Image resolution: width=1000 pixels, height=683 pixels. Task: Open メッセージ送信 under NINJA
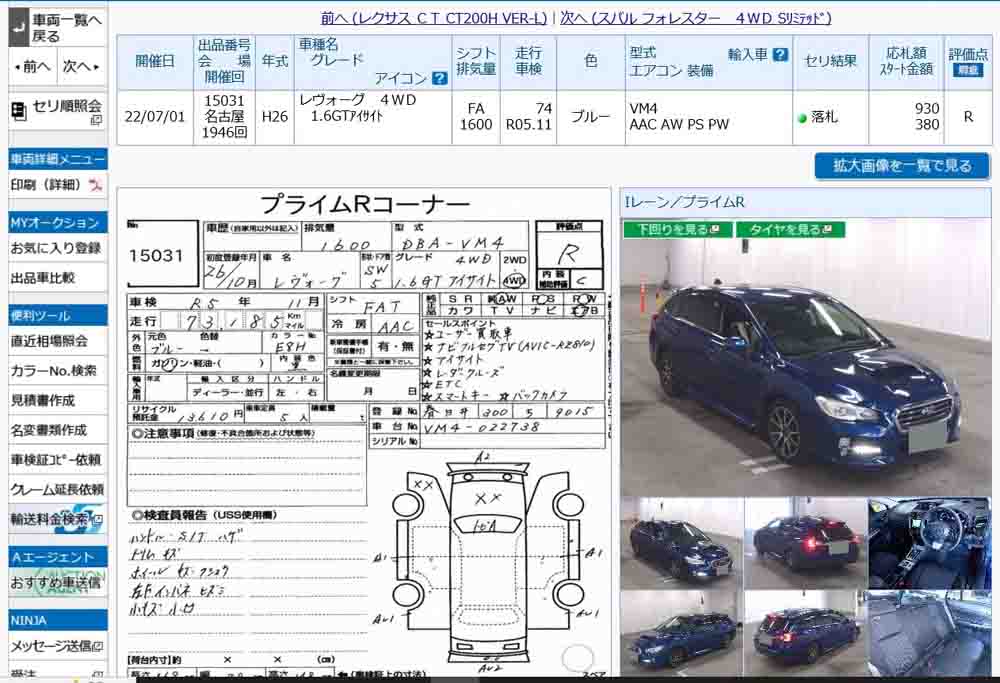pyautogui.click(x=51, y=646)
